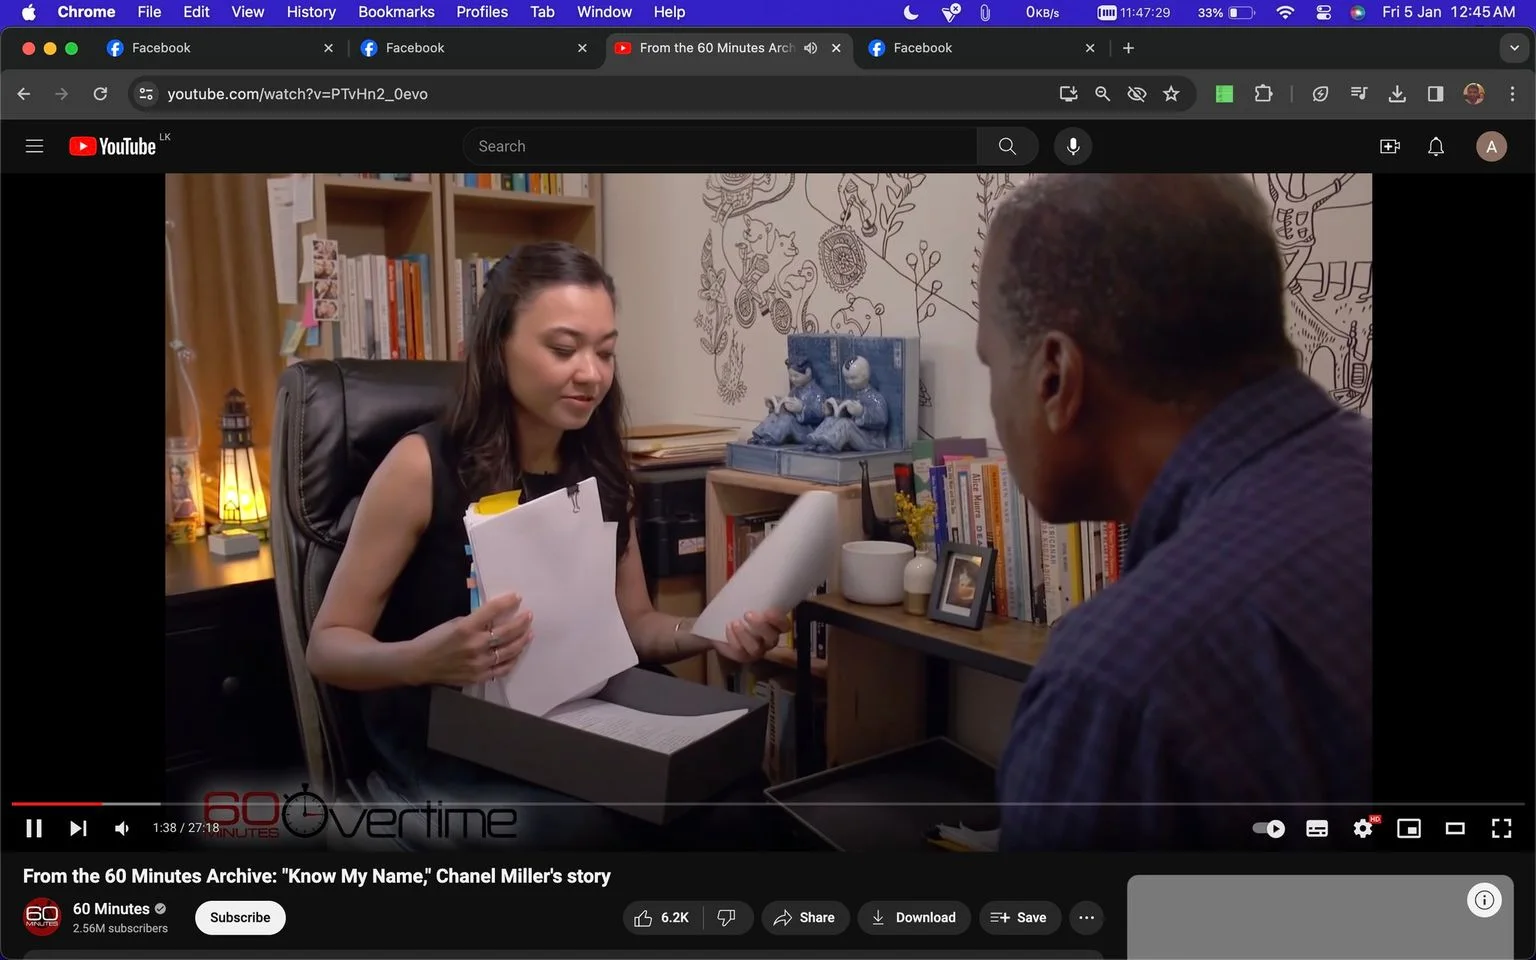Open Chrome three-dot menu
The height and width of the screenshot is (960, 1536).
tap(1512, 93)
